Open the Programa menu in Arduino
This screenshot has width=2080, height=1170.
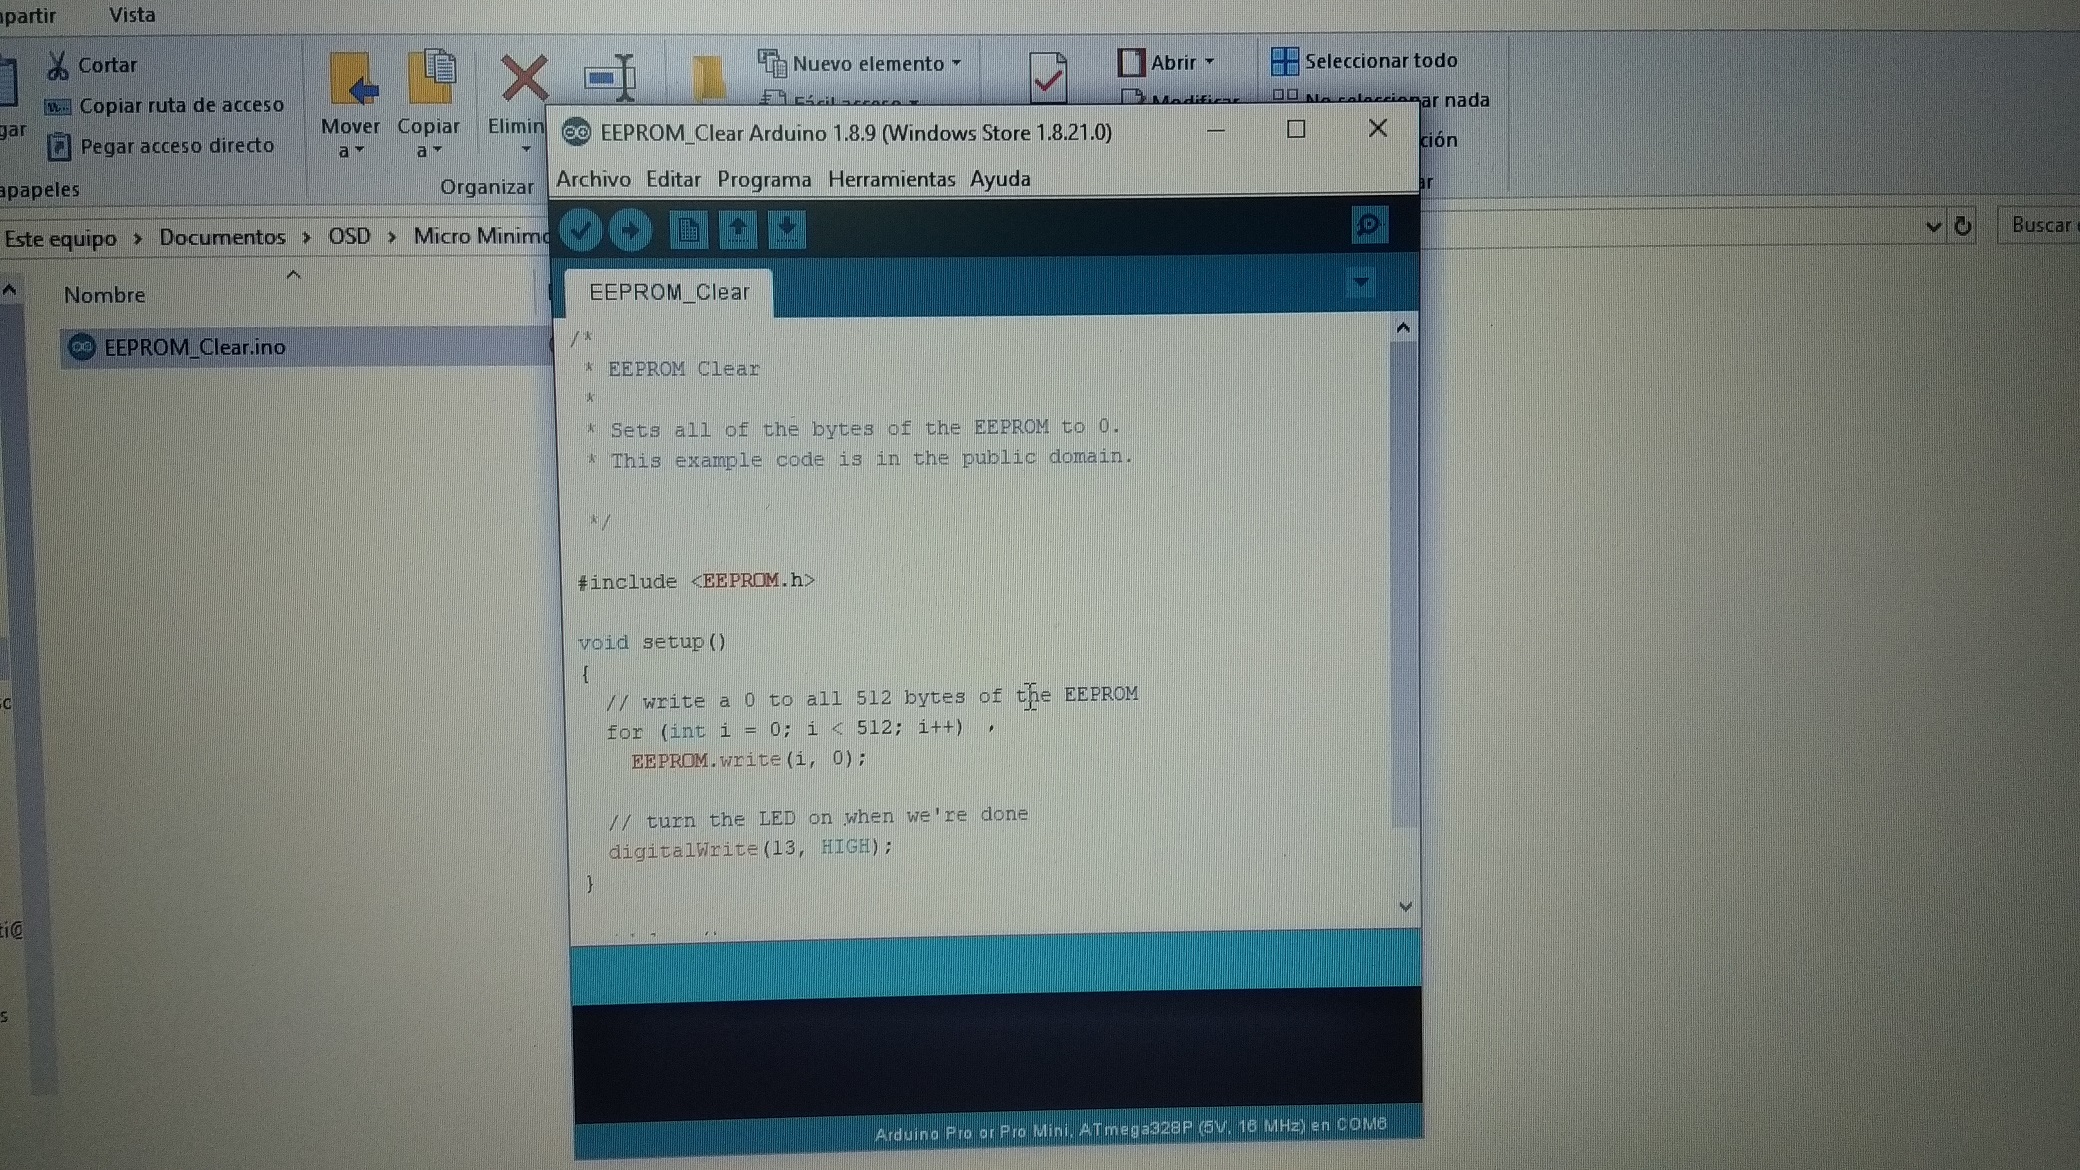(x=764, y=180)
